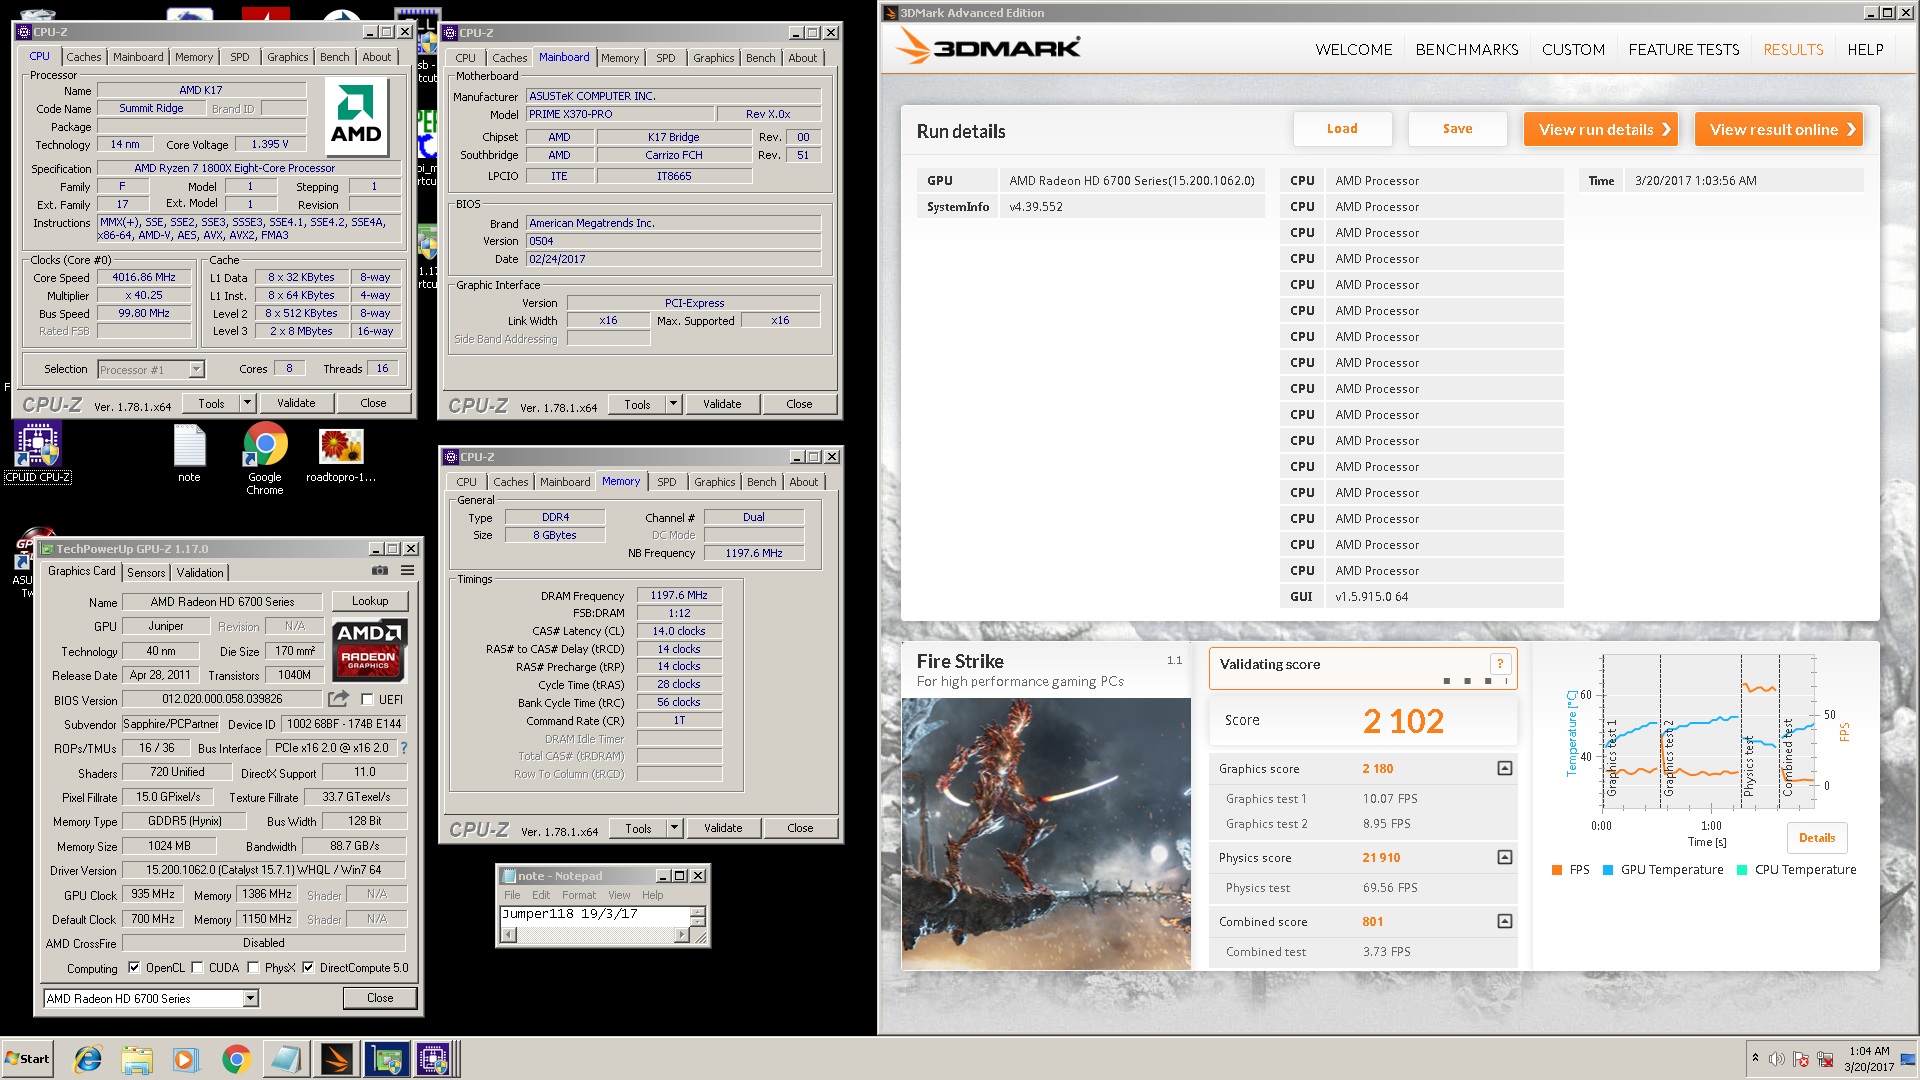The image size is (1920, 1080).
Task: Open GPU-Z hamburger menu icon
Action: coord(408,570)
